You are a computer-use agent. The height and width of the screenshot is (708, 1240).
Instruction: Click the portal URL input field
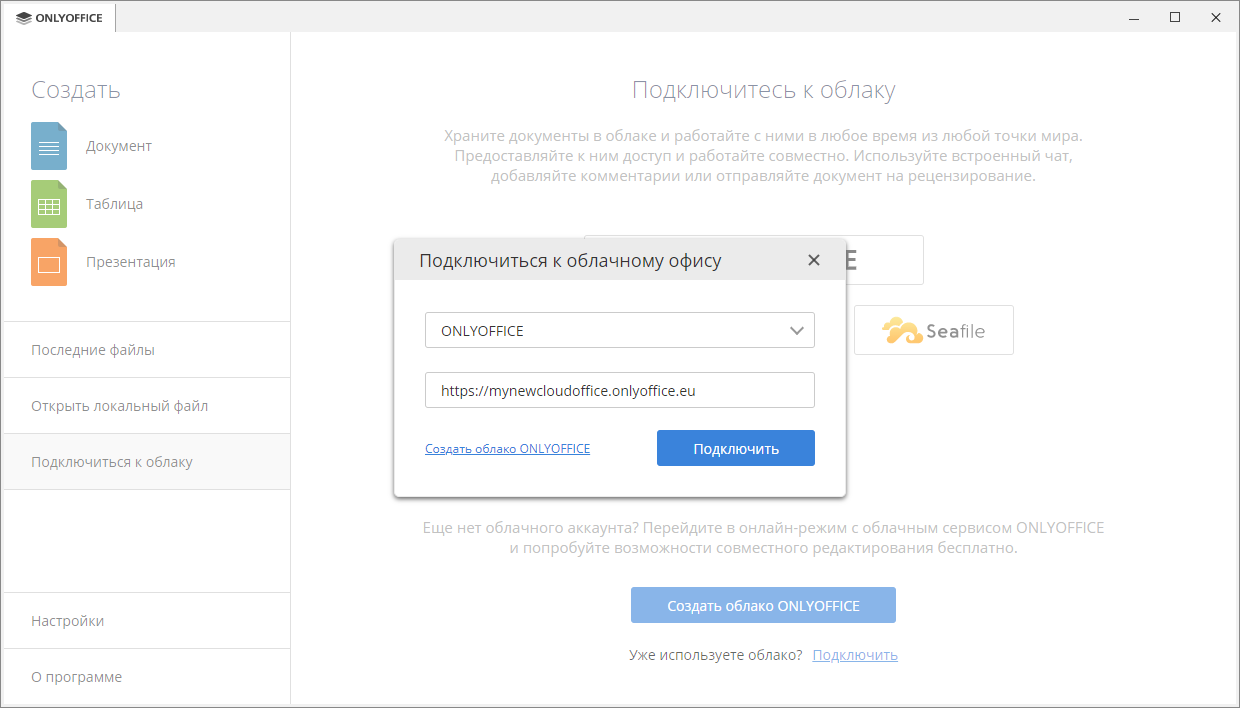(x=620, y=390)
